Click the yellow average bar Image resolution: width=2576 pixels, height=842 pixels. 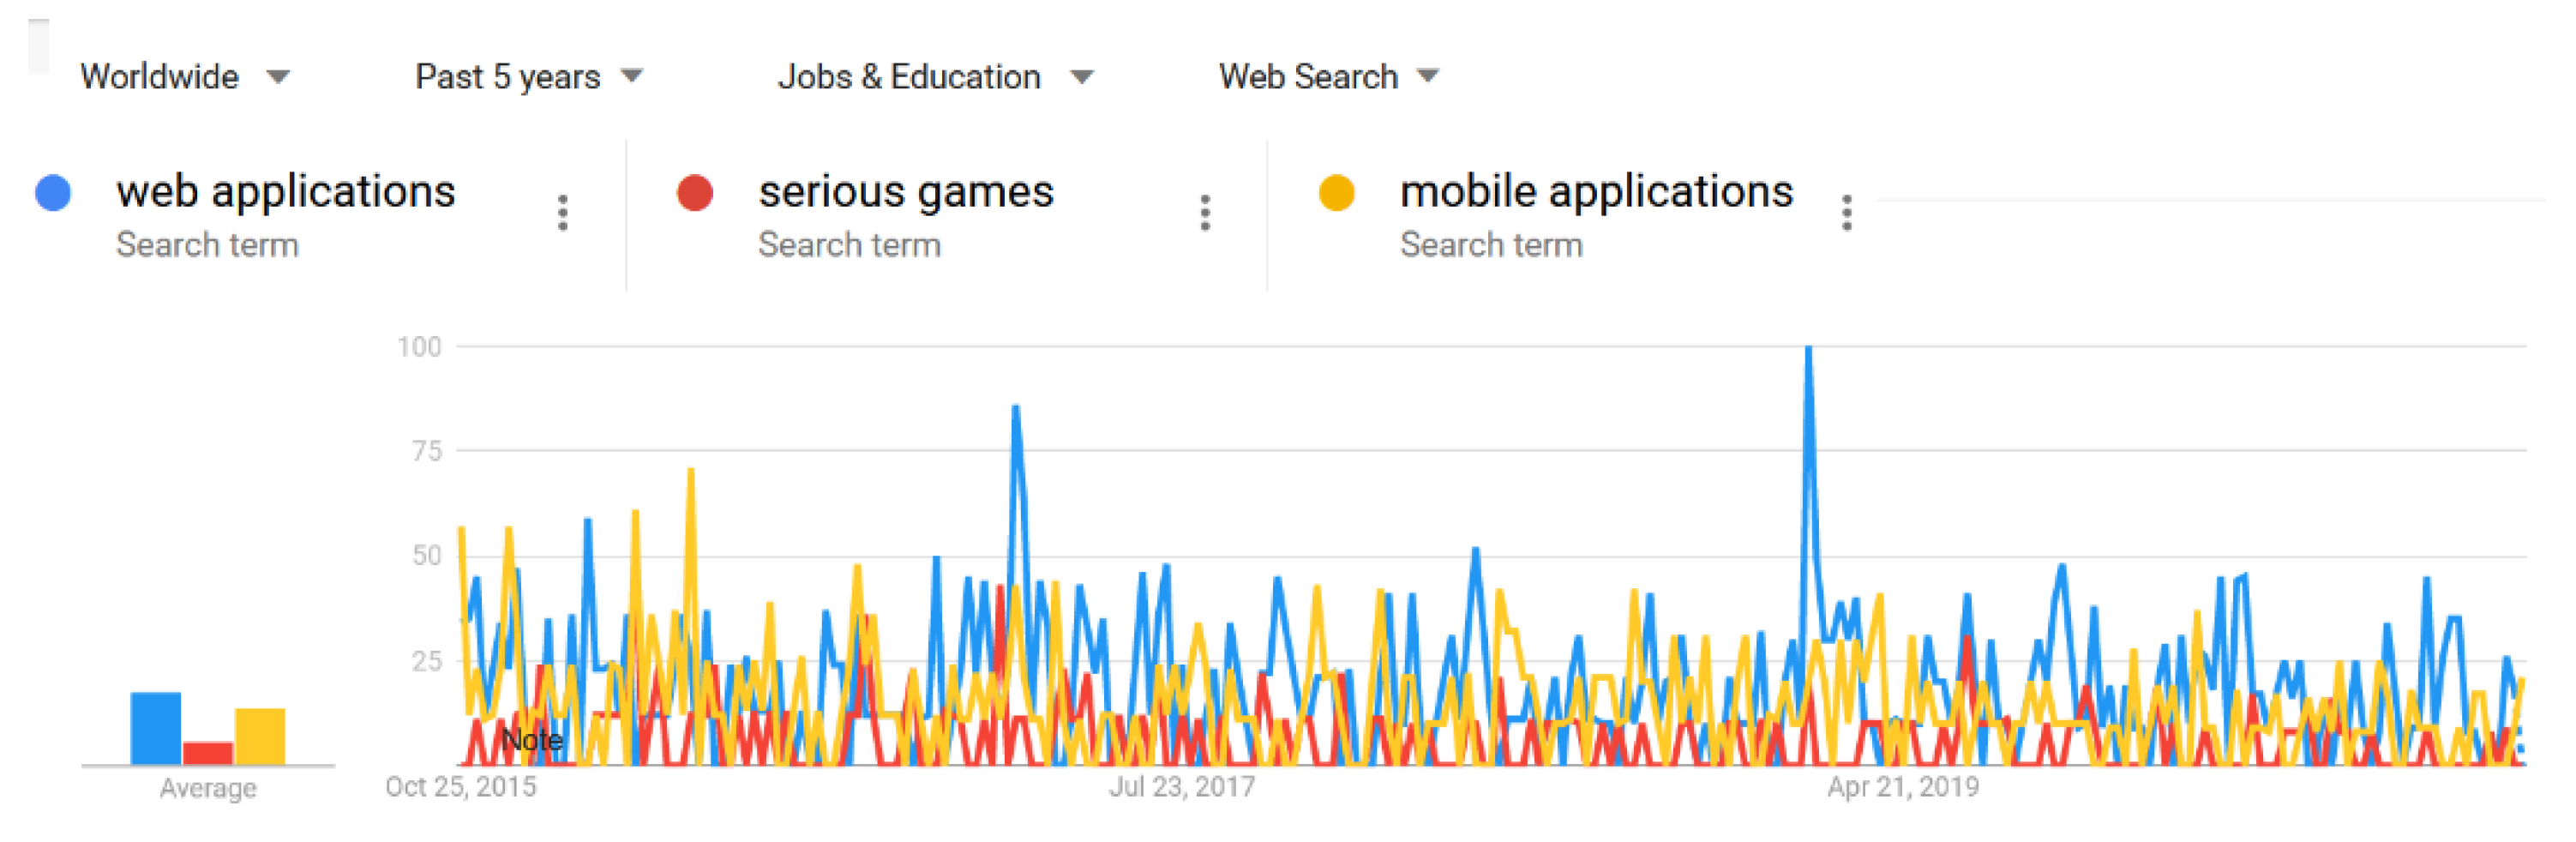260,737
